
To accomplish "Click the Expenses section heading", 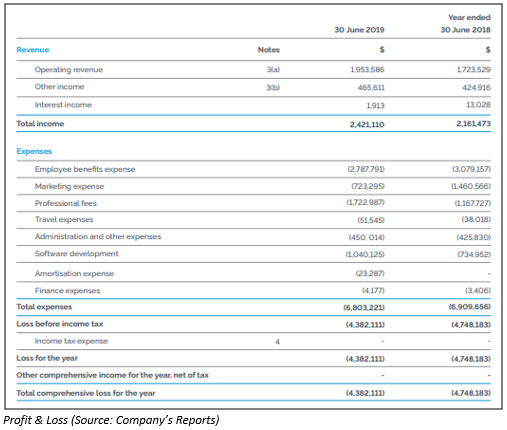I will [34, 151].
